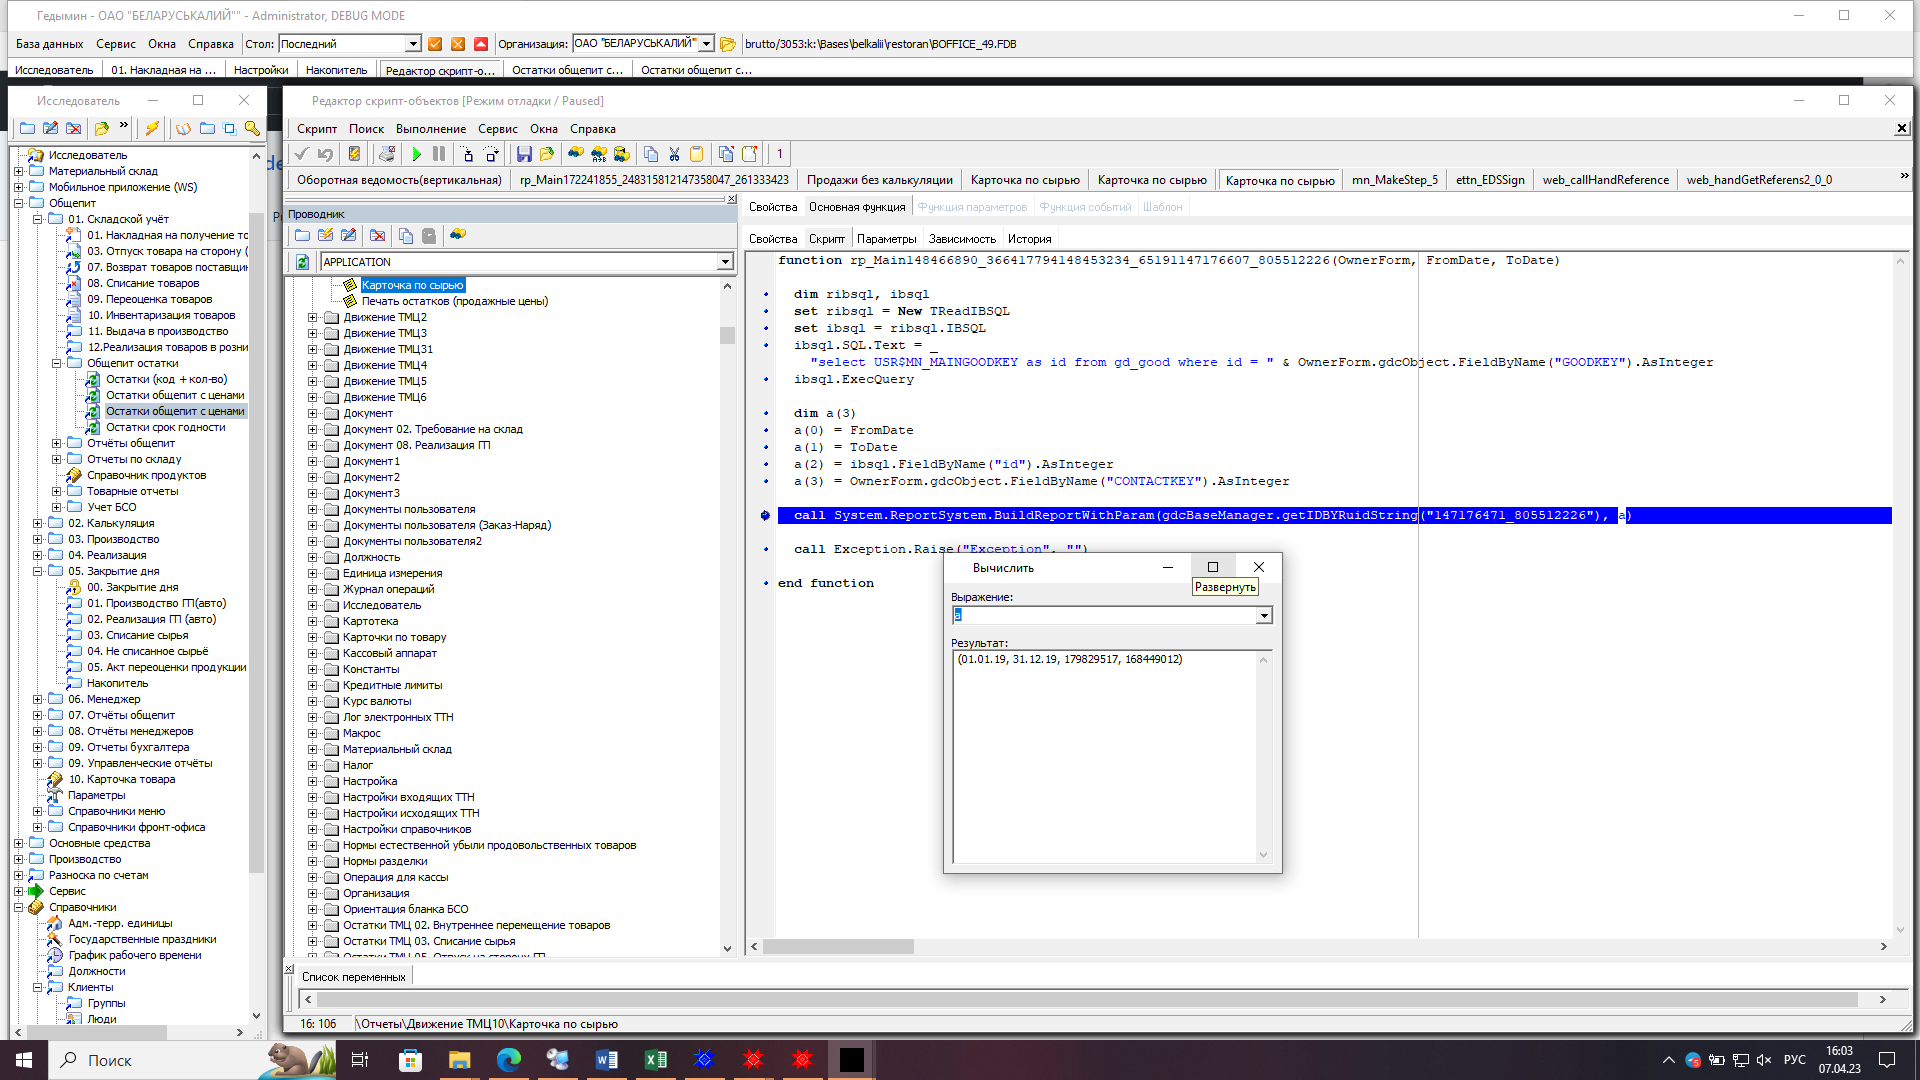Save the script using the floppy disk icon
1920x1080 pixels.
click(523, 154)
